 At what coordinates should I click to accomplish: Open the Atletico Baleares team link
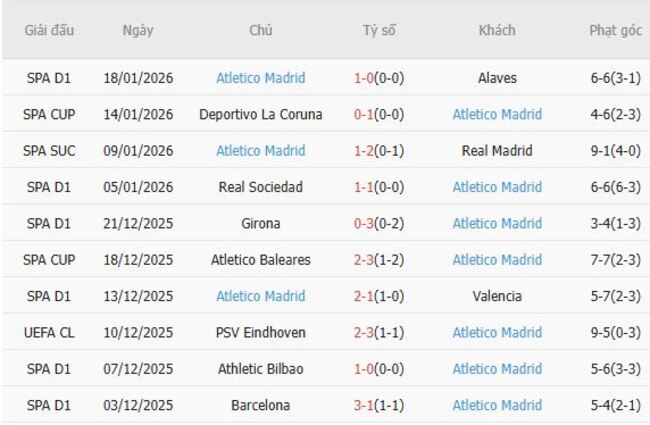[x=261, y=260]
